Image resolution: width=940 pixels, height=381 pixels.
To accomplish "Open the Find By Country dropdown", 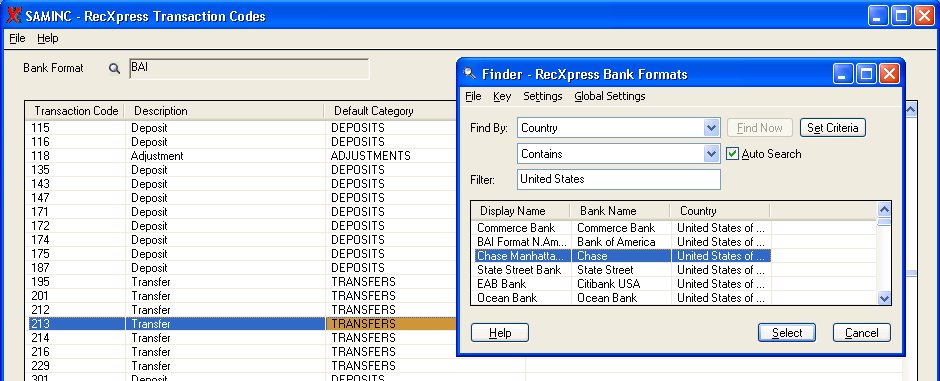I will [711, 128].
